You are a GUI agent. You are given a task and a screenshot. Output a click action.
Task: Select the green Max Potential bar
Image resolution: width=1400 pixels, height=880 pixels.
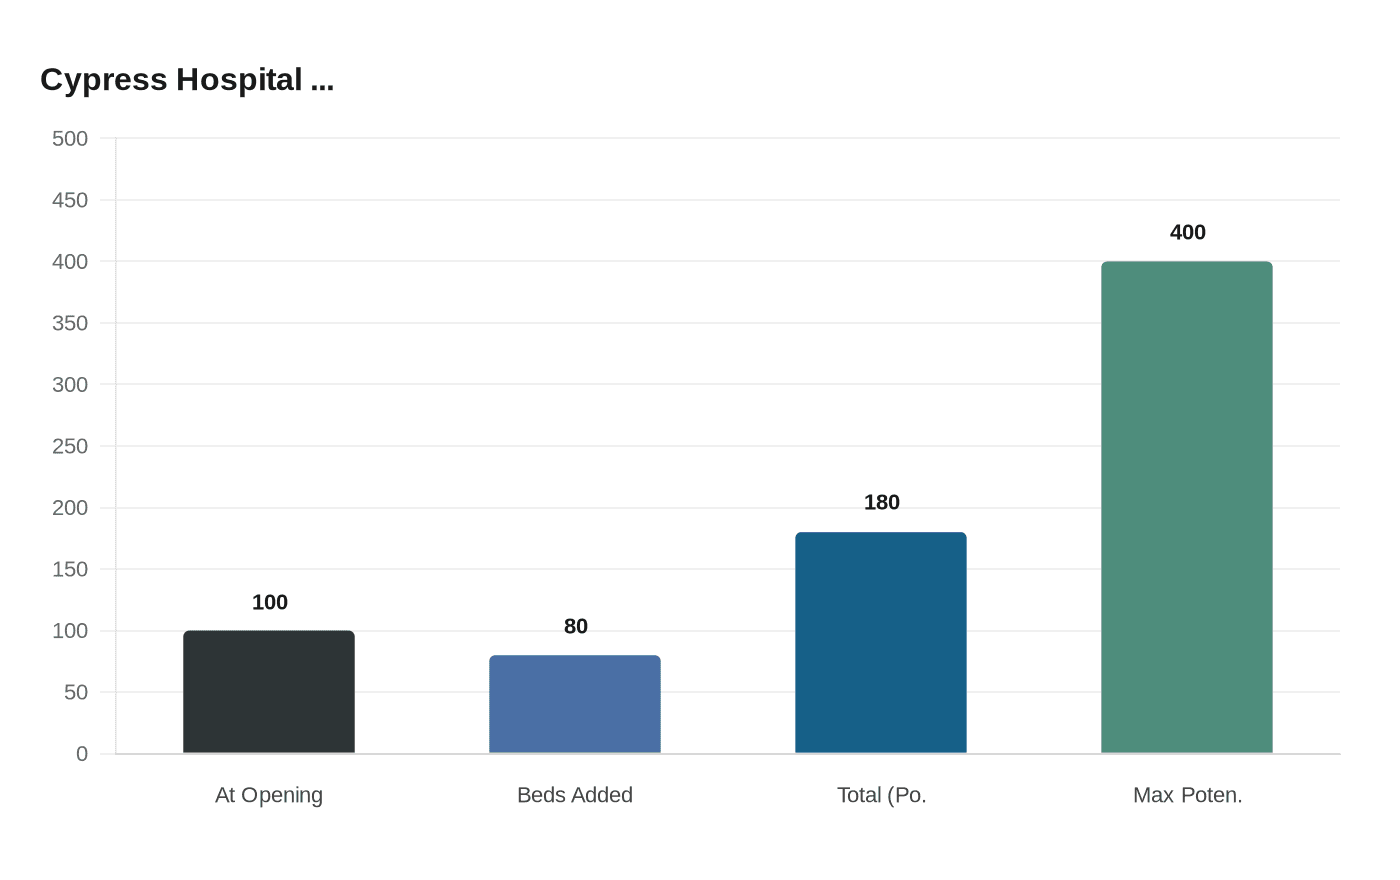click(1187, 507)
